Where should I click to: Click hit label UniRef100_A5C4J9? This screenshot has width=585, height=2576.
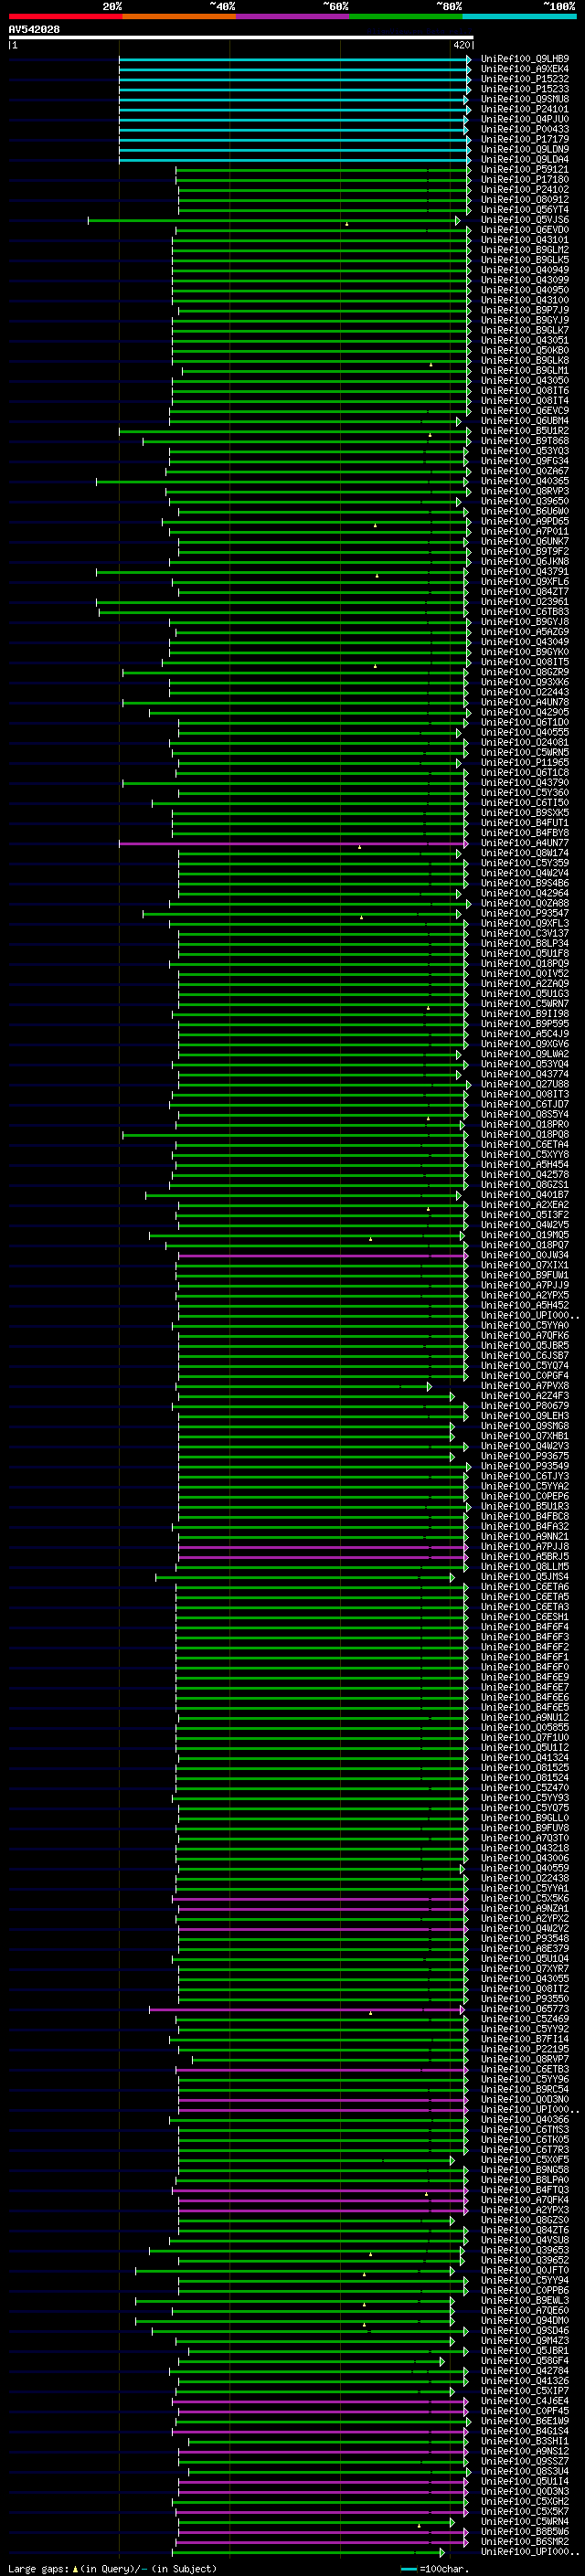(525, 1034)
